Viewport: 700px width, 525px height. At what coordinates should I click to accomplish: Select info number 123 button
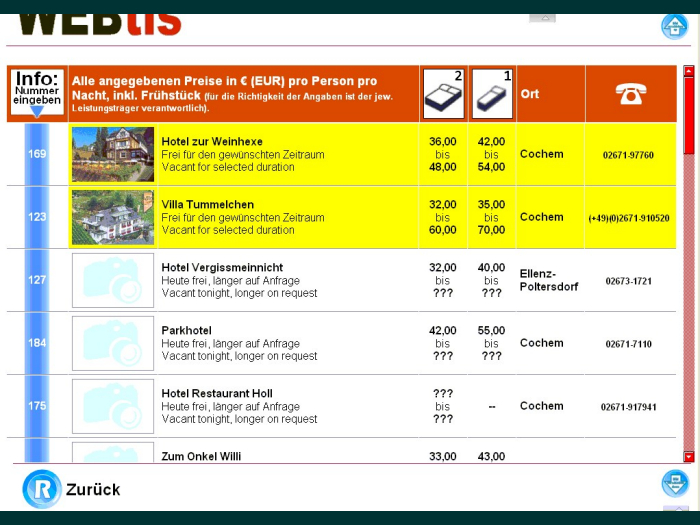pos(37,217)
